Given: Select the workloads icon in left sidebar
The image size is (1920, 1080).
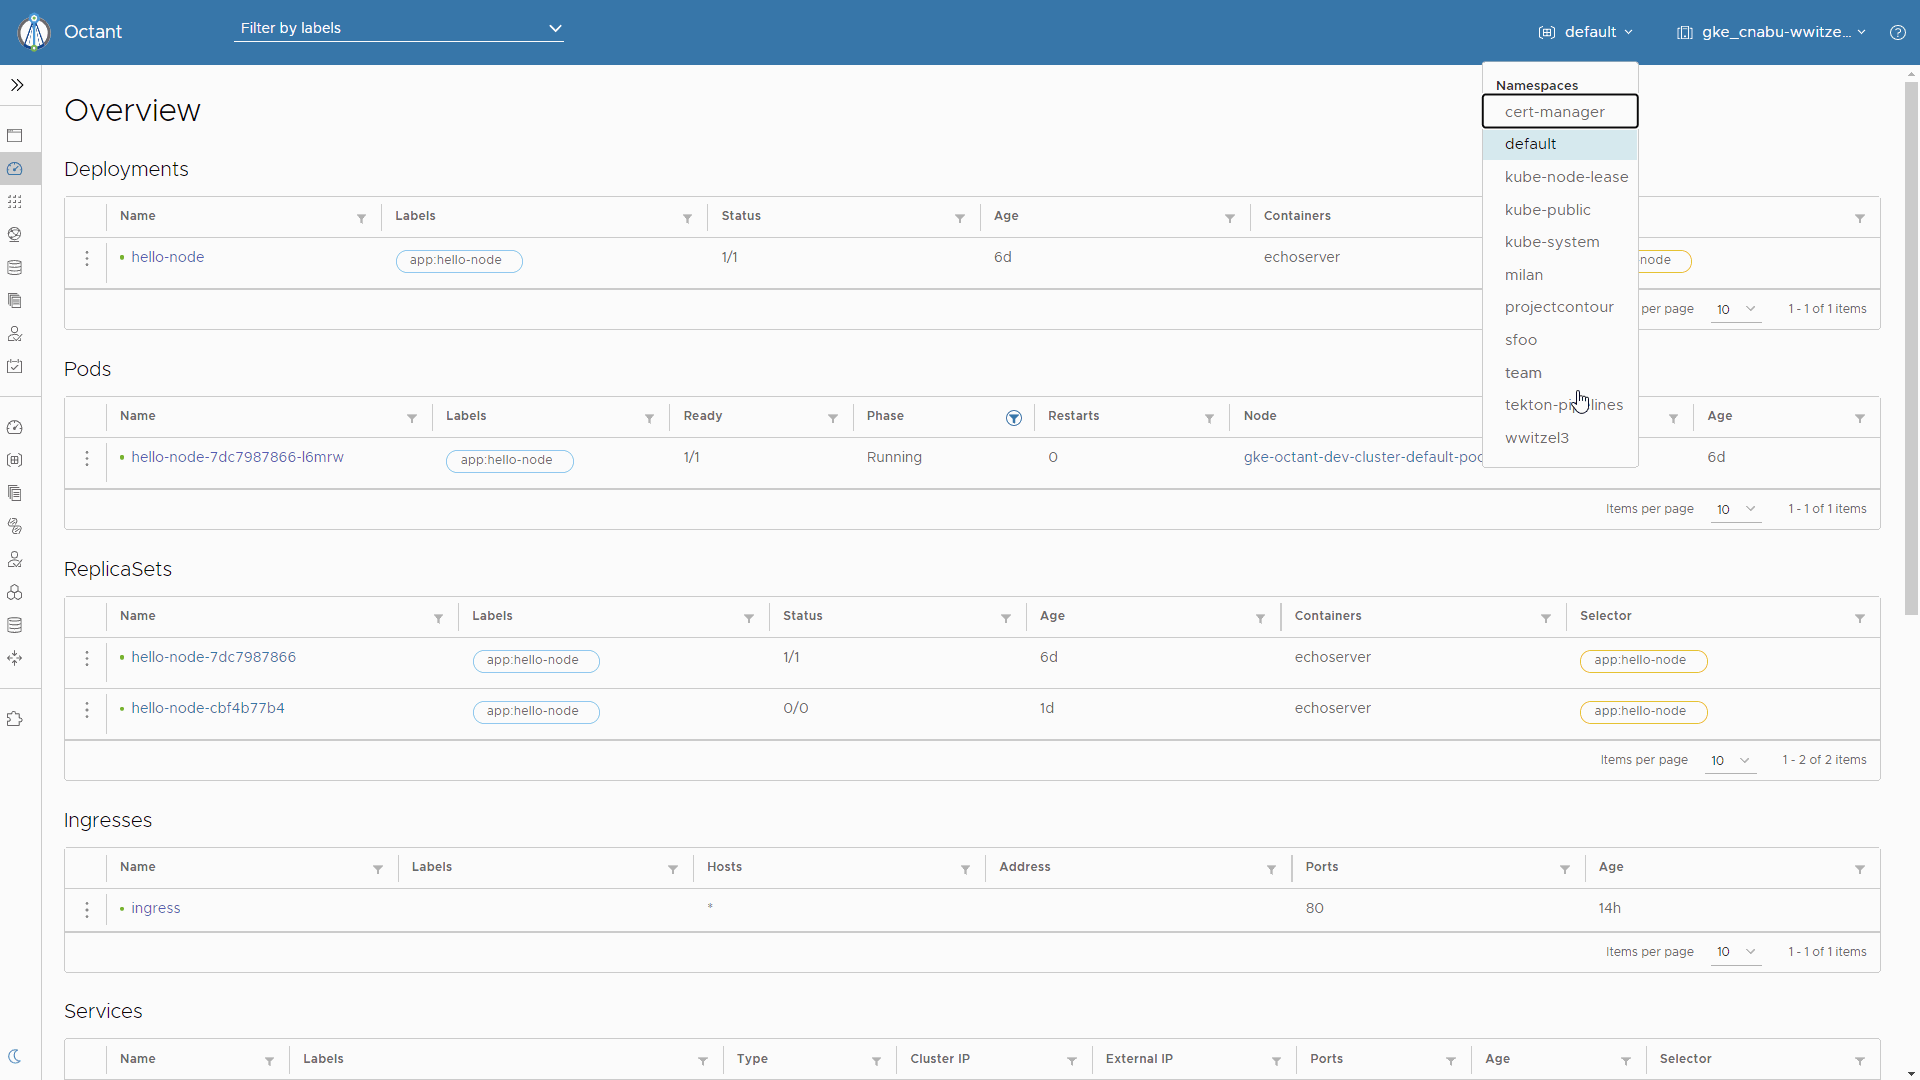Looking at the screenshot, I should [x=16, y=202].
